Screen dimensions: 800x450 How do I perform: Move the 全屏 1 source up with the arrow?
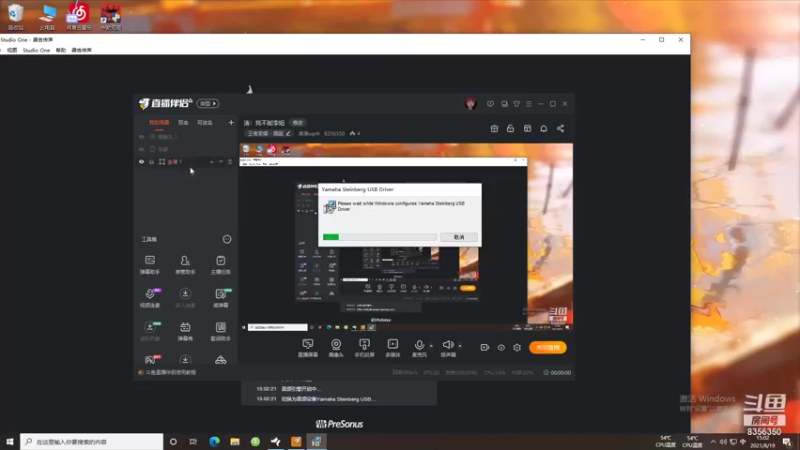point(211,162)
